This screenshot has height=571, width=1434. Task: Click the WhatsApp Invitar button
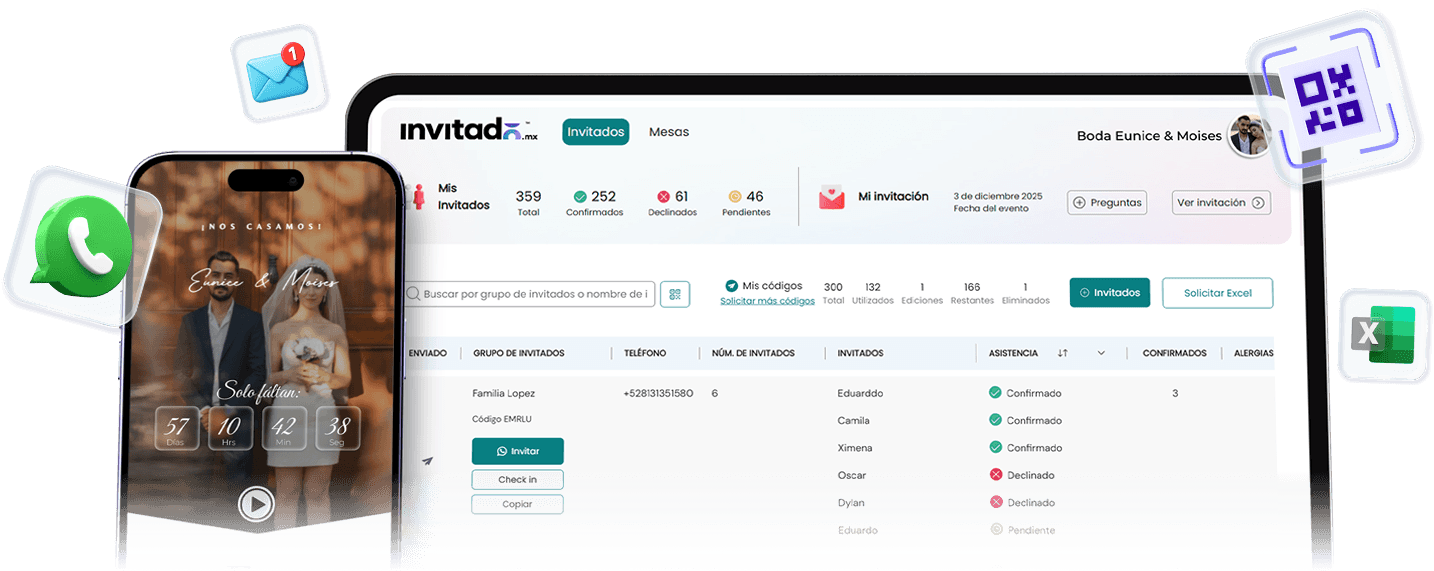click(x=517, y=451)
